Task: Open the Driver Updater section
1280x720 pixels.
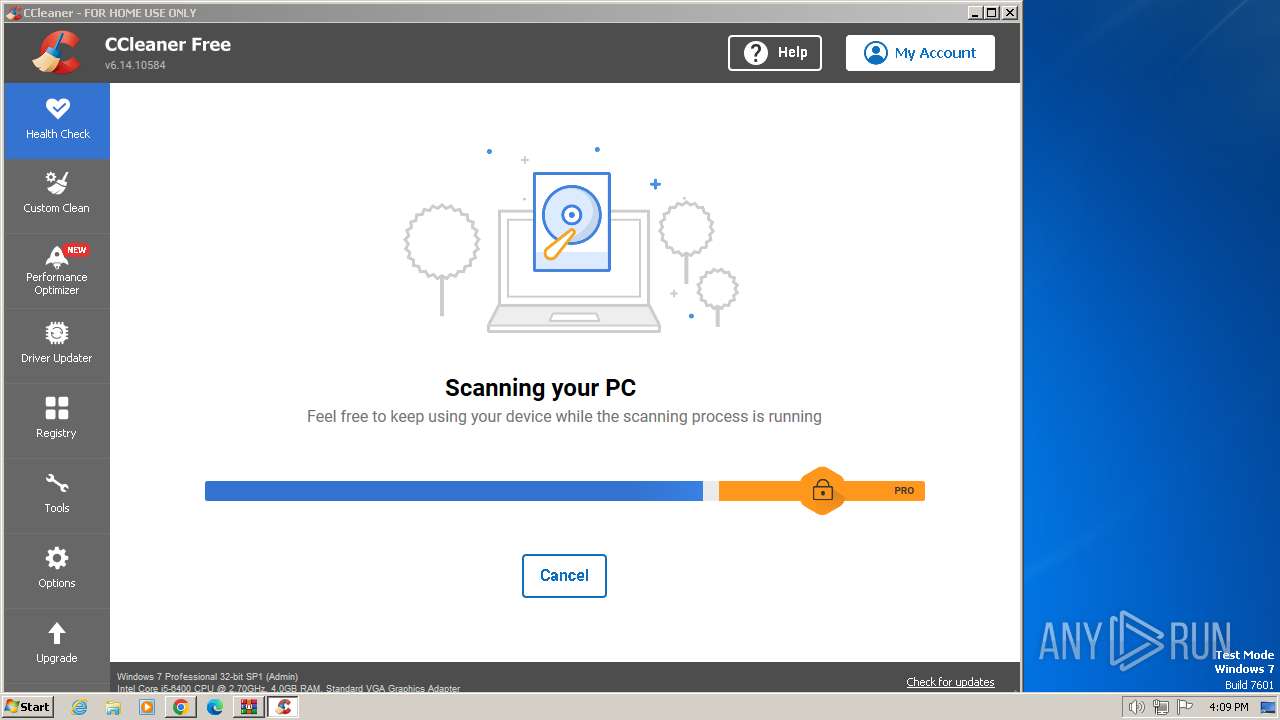Action: click(x=57, y=345)
